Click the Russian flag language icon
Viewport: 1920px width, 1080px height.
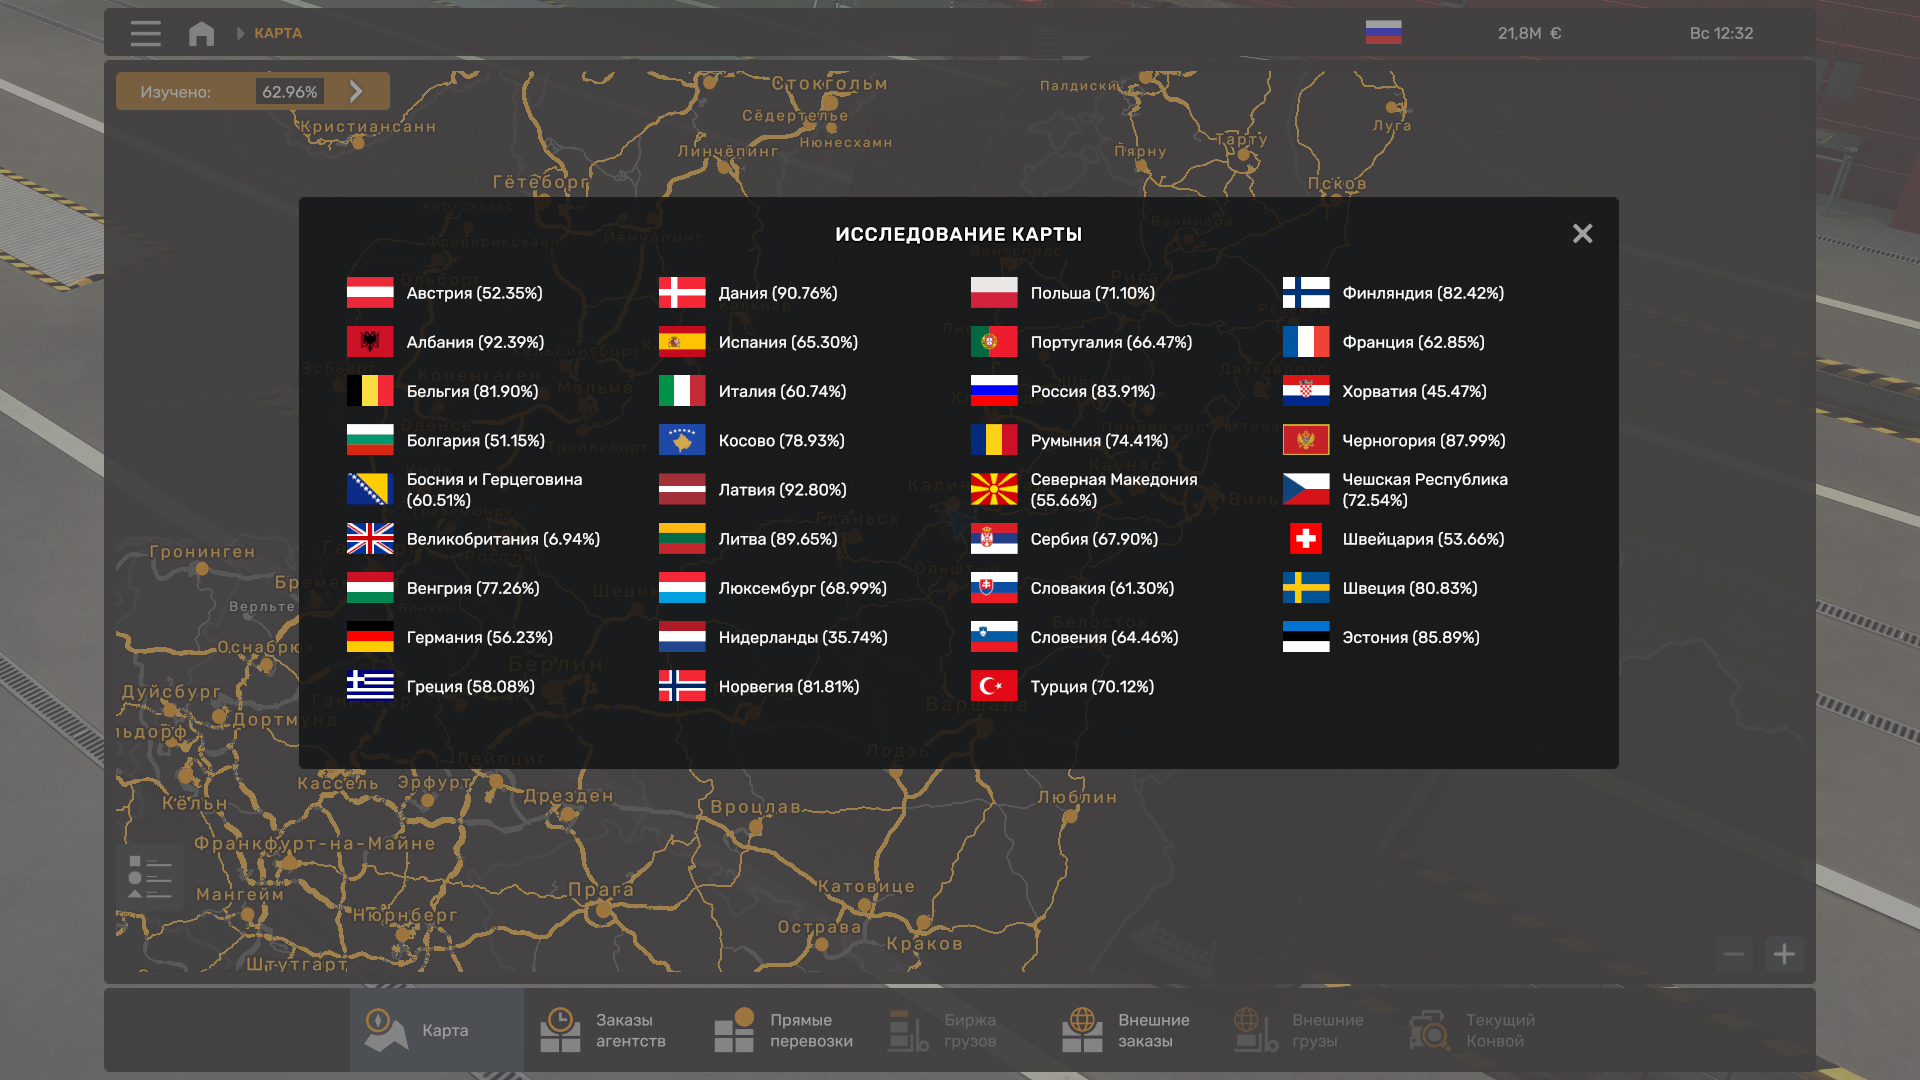pos(1383,33)
